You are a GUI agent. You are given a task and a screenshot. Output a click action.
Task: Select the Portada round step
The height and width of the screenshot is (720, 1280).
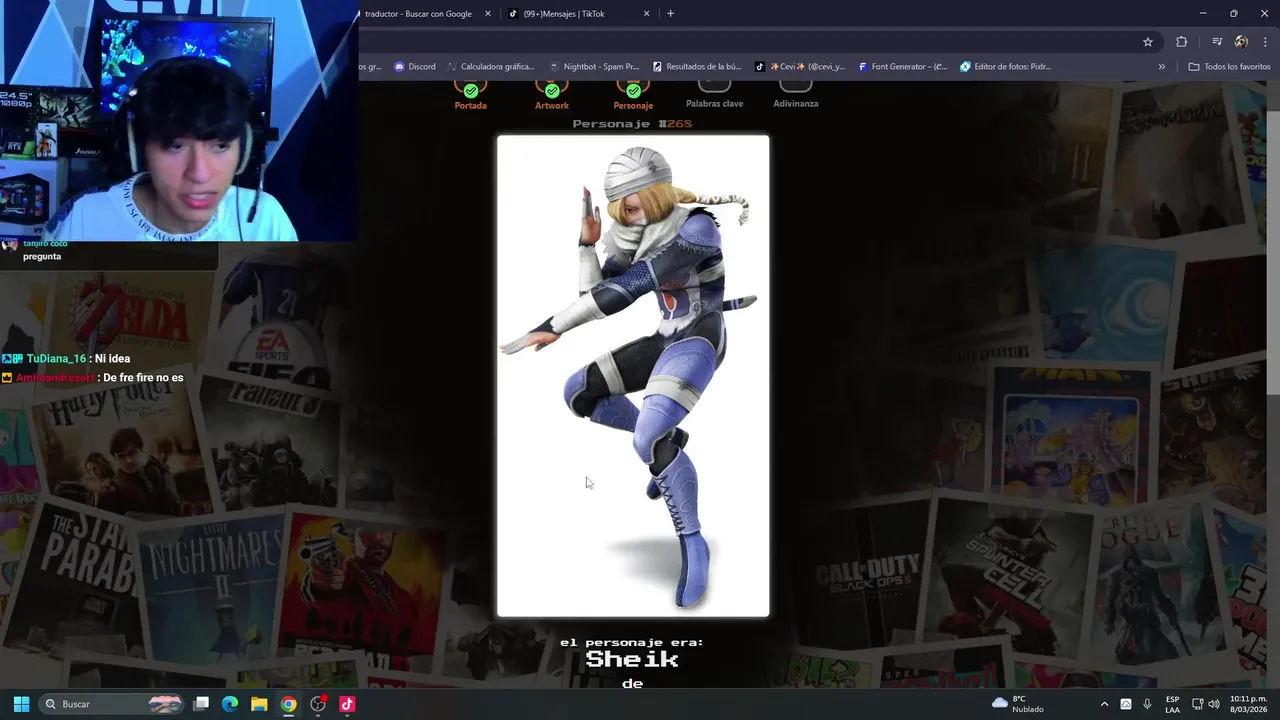470,94
